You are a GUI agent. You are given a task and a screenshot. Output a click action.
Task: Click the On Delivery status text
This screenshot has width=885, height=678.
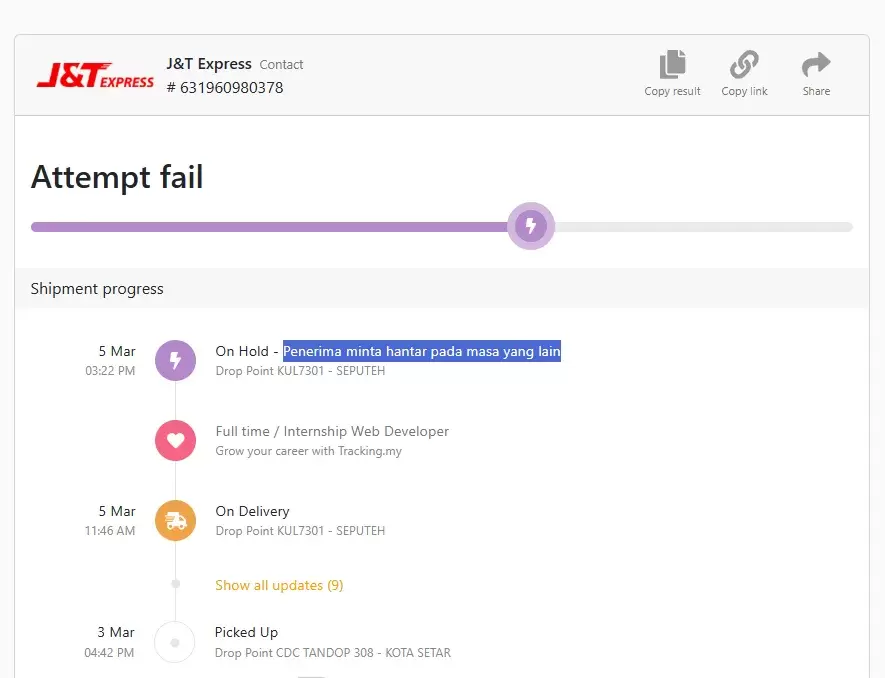(252, 511)
